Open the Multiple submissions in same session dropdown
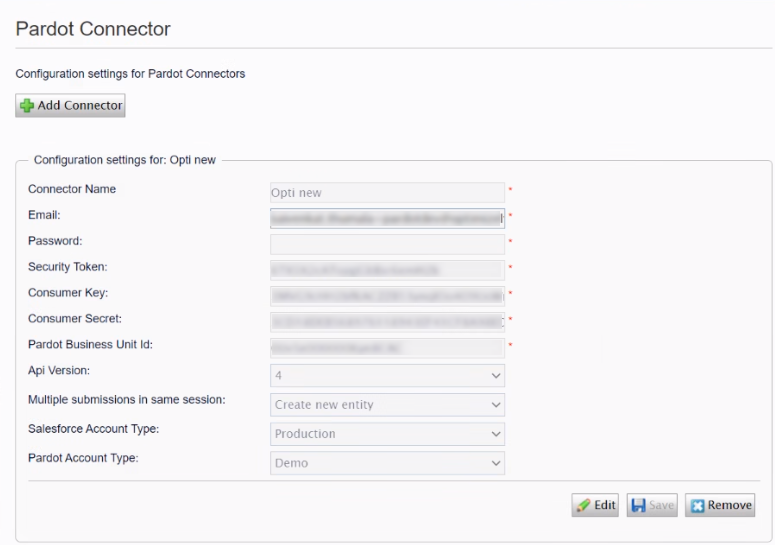 388,405
